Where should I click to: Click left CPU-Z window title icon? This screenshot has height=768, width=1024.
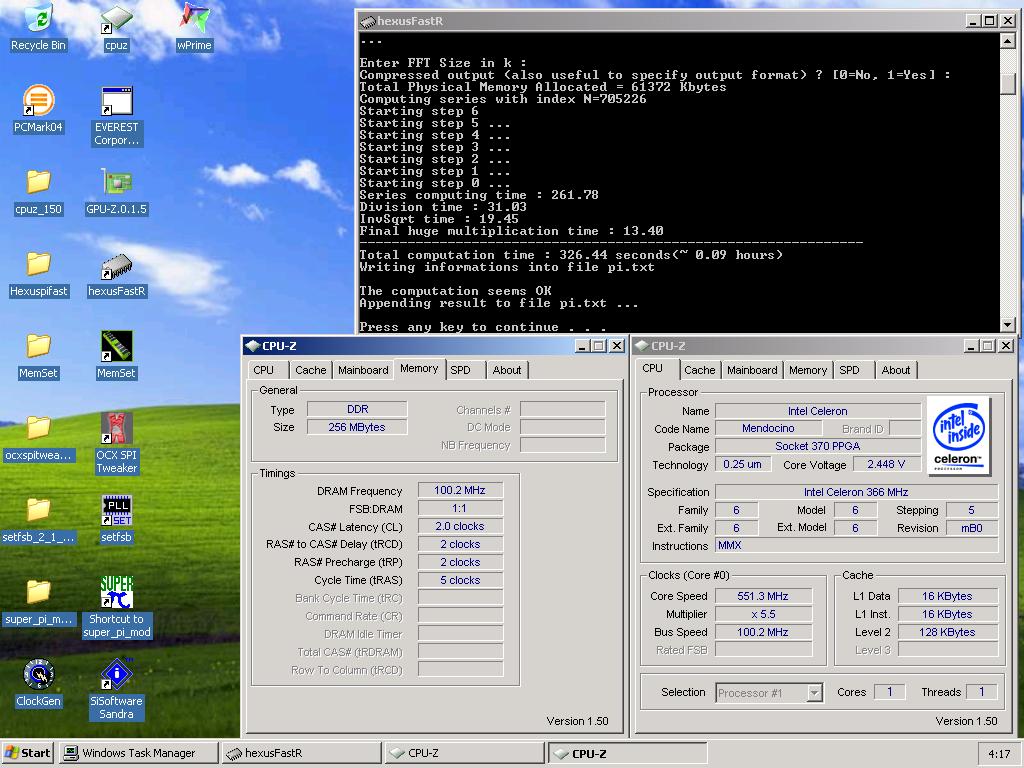253,345
